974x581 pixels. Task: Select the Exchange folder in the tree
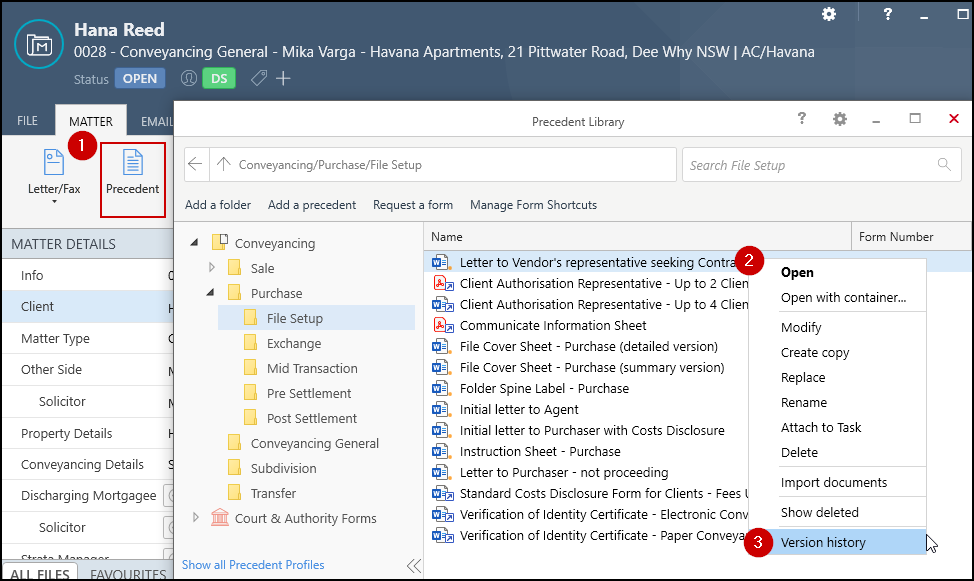point(293,343)
